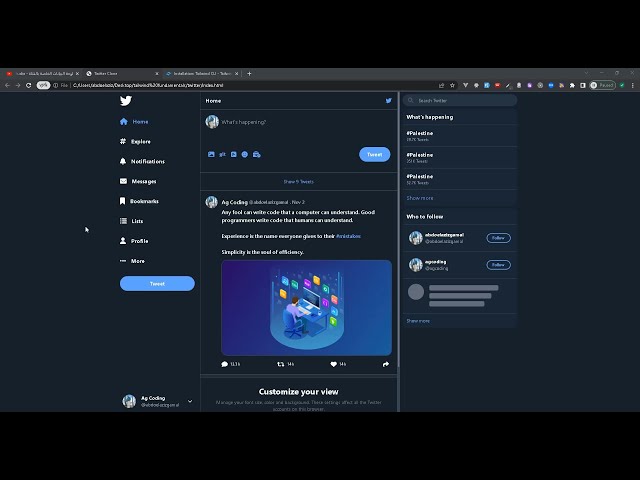Switch to the Twitter Clone browser tab
Image resolution: width=640 pixels, height=480 pixels.
pyautogui.click(x=121, y=73)
